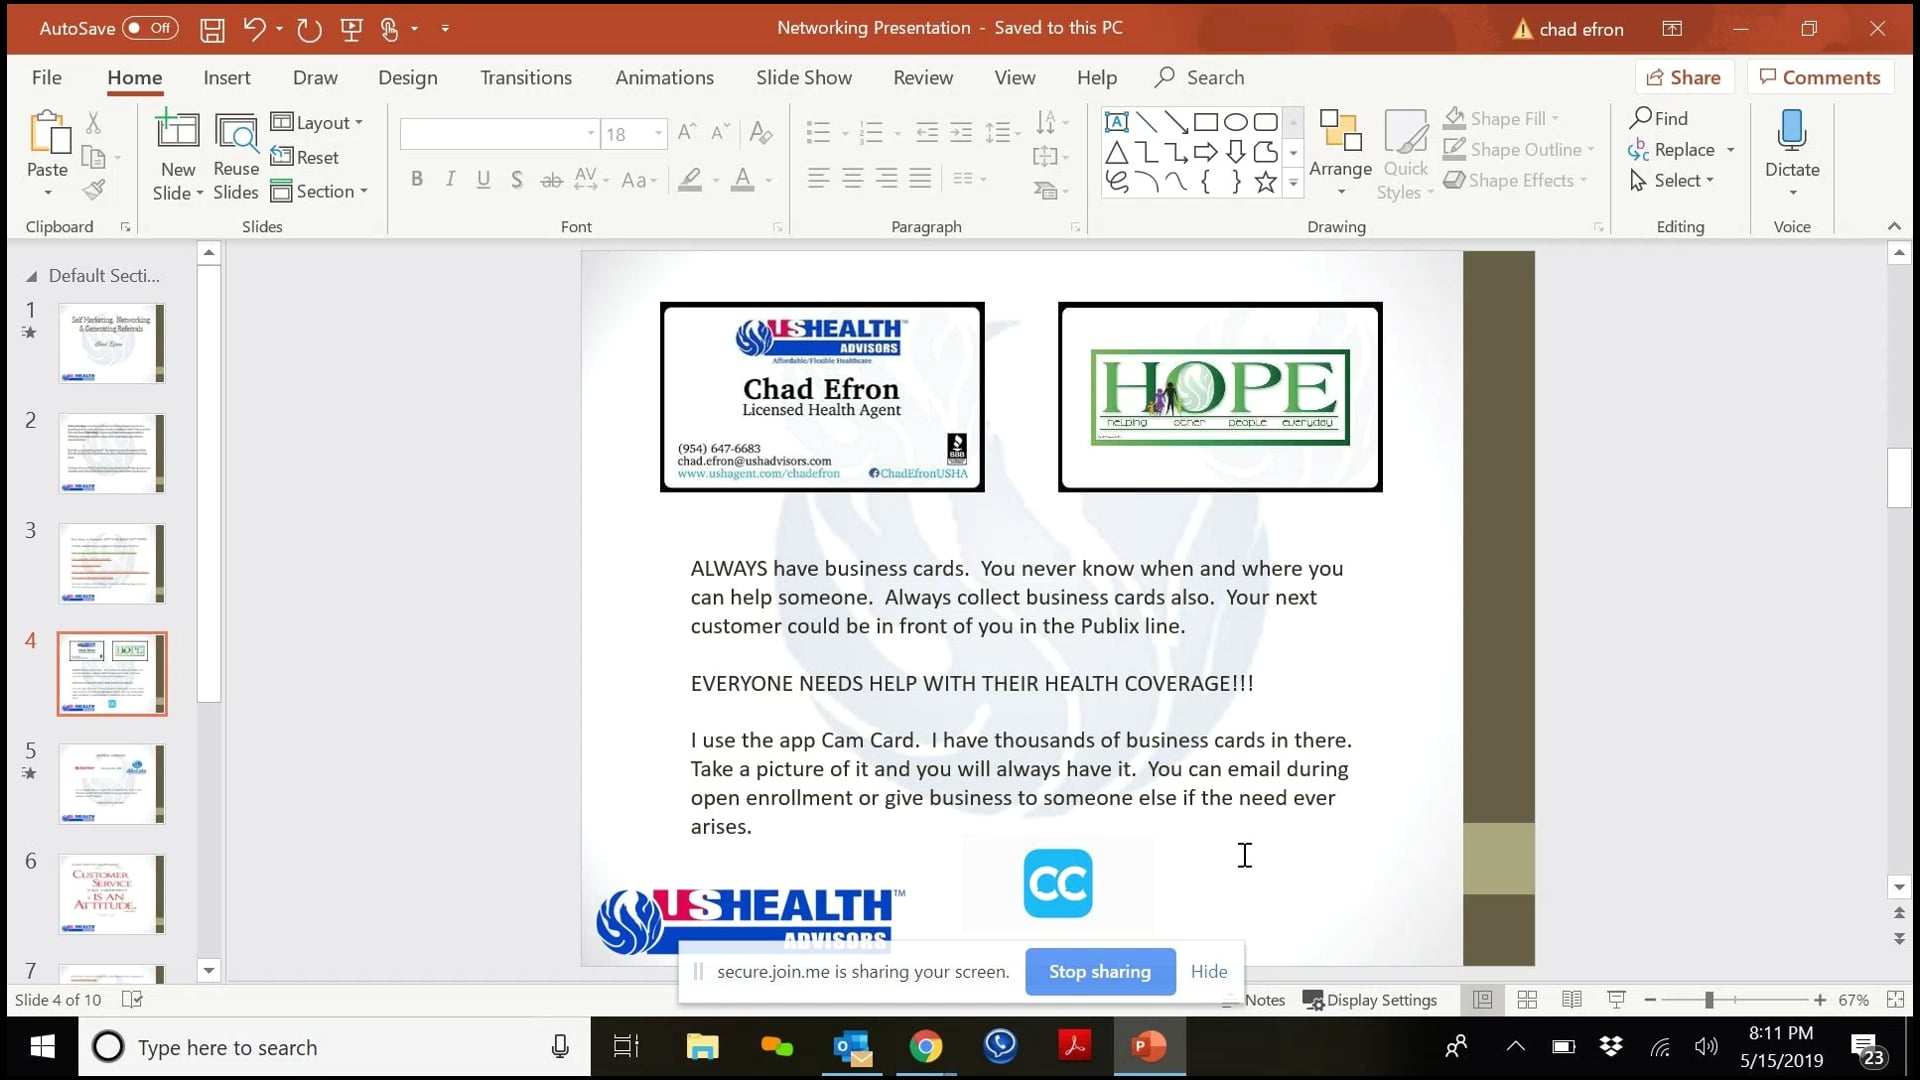Toggle Normal view button in status bar
This screenshot has width=1920, height=1080.
(1483, 1000)
